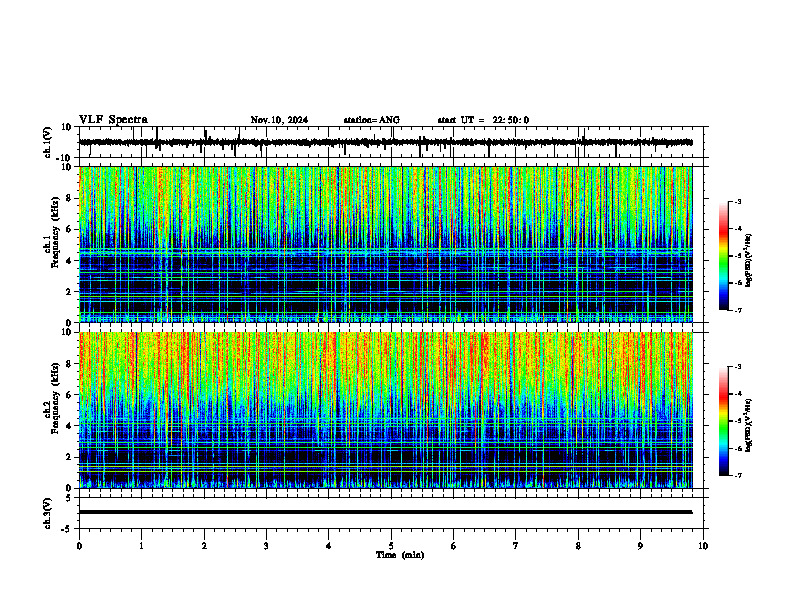This screenshot has width=792, height=612.
Task: Click the ch.1 voltage waveform trace
Action: point(385,142)
